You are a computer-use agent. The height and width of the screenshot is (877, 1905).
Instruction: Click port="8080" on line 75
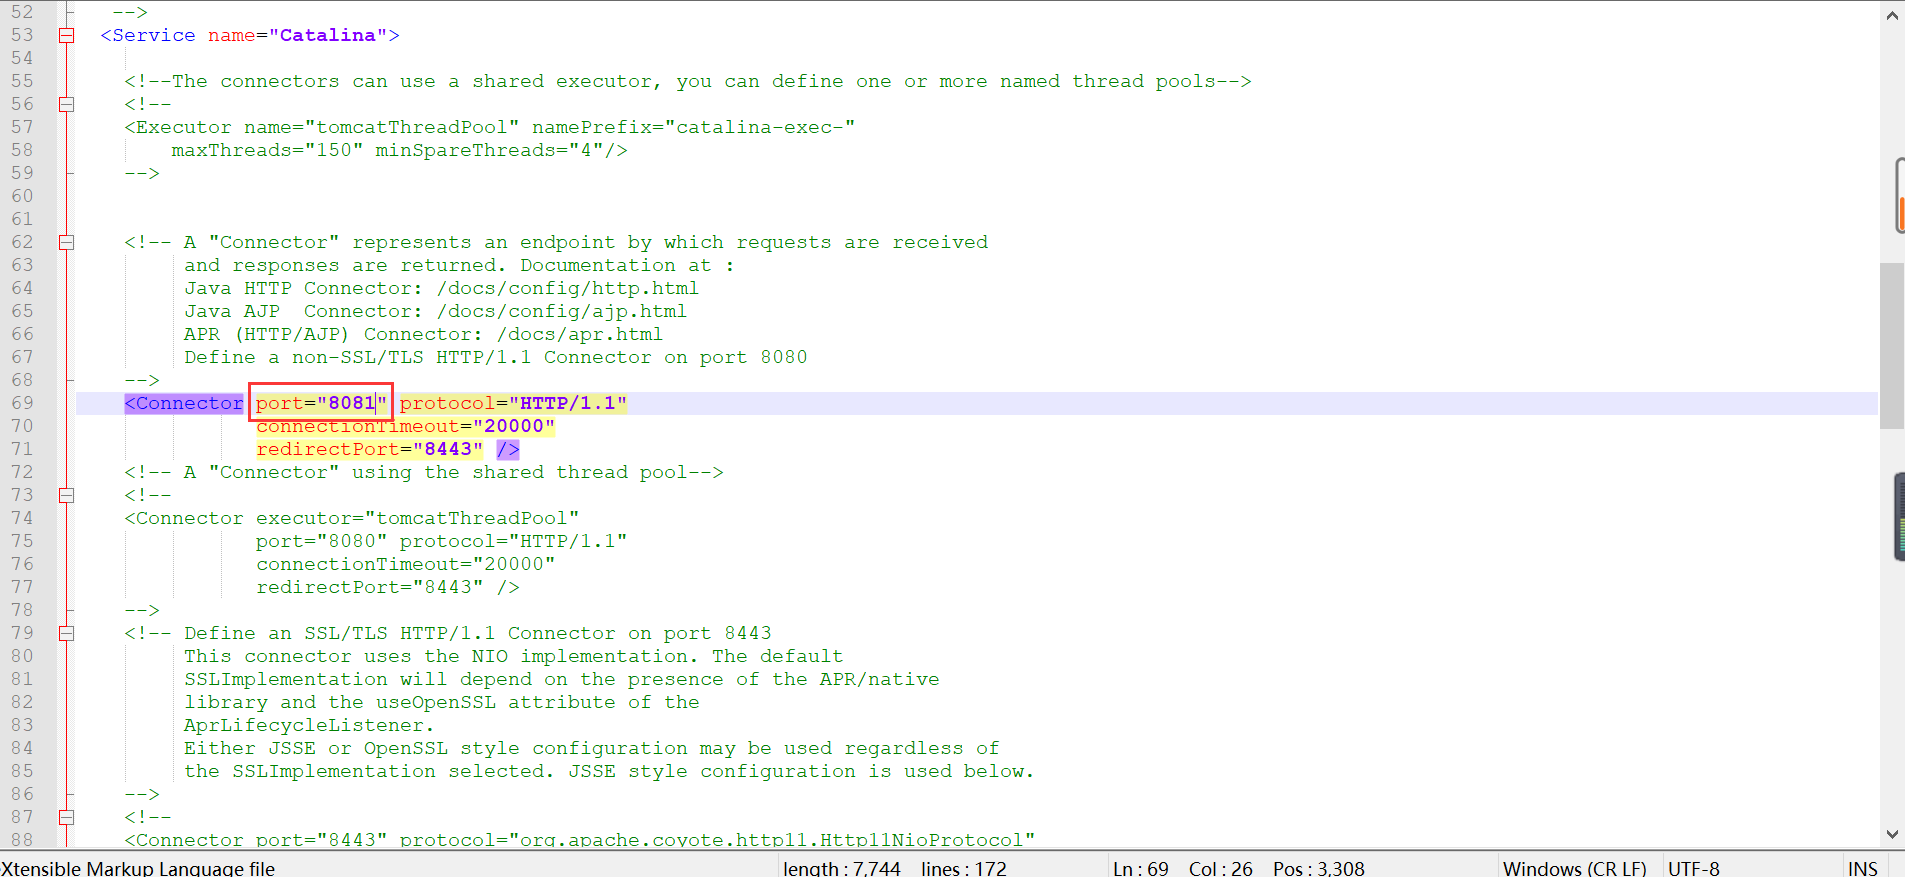tap(321, 541)
